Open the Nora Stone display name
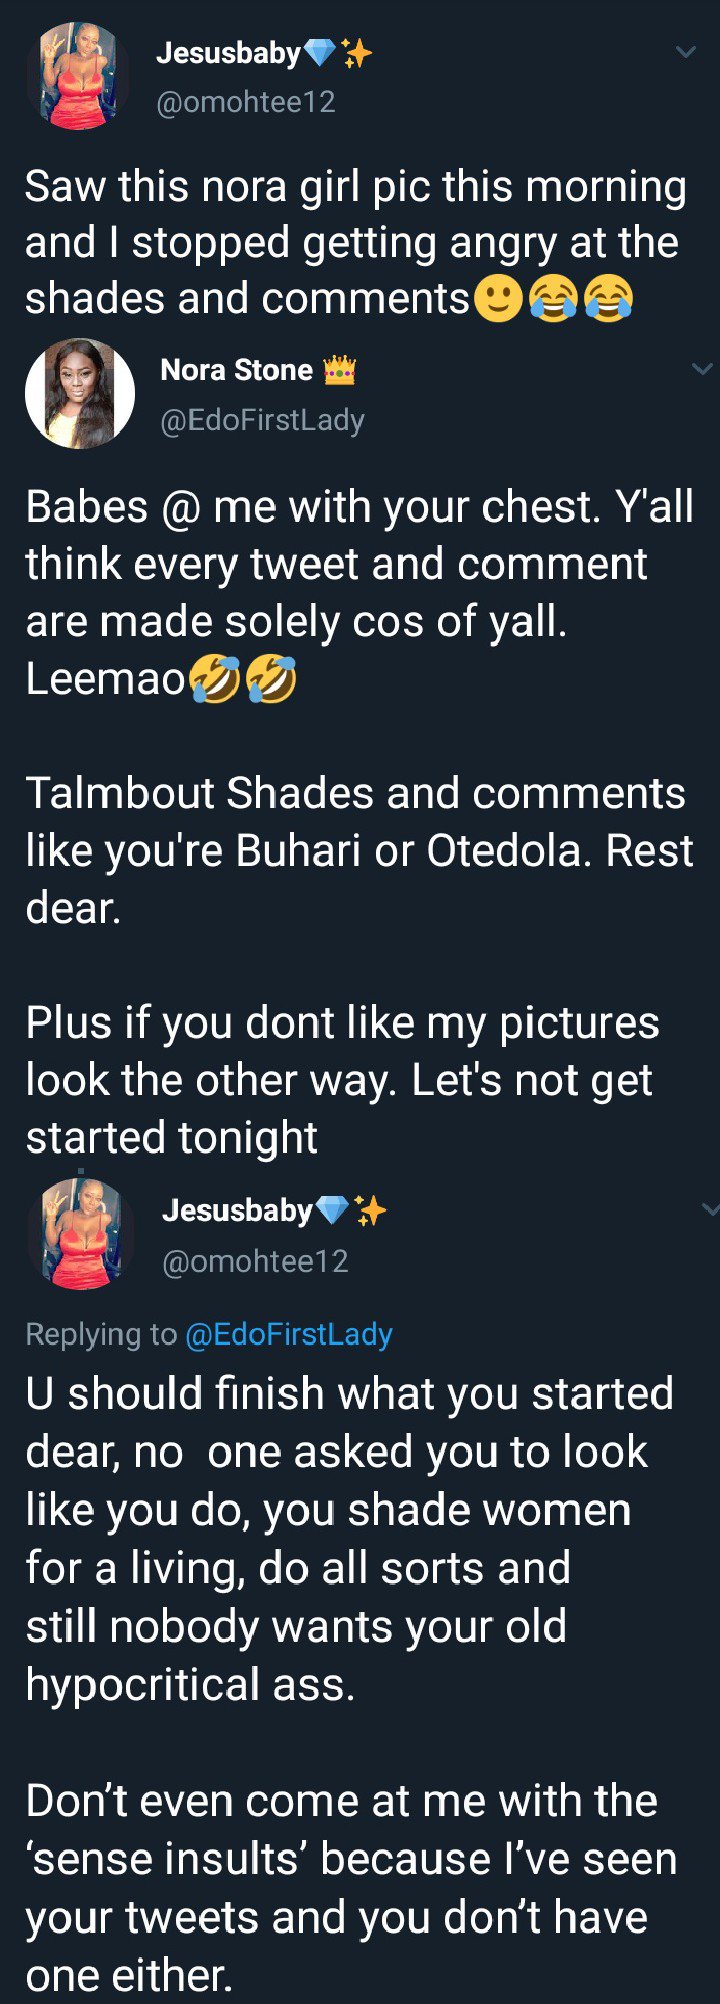The width and height of the screenshot is (720, 2004). click(x=237, y=370)
